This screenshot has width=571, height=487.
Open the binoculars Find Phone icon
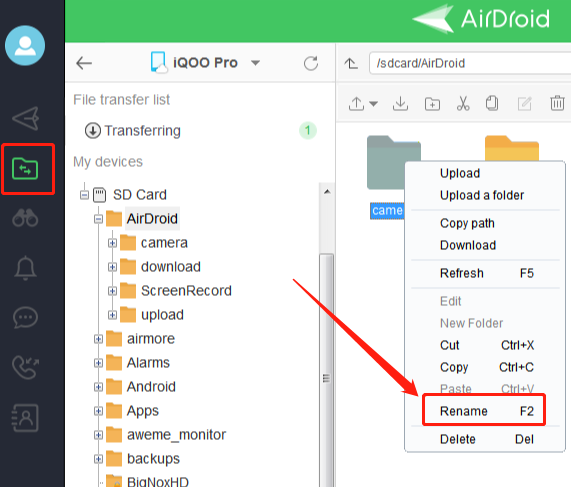25,218
